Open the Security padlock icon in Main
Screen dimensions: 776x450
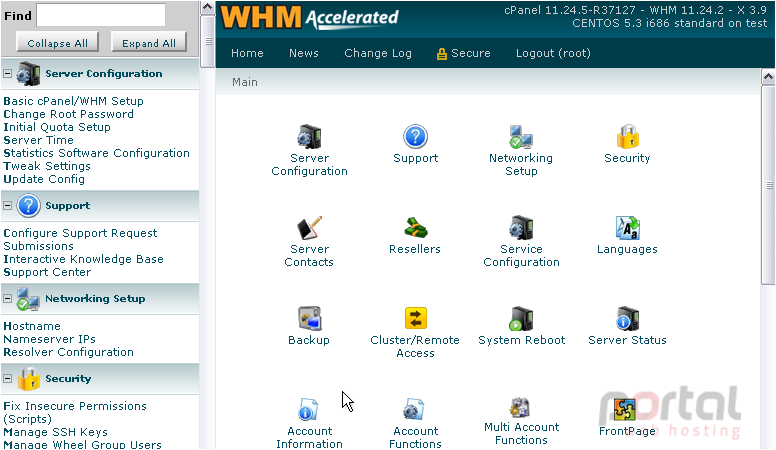pos(628,137)
